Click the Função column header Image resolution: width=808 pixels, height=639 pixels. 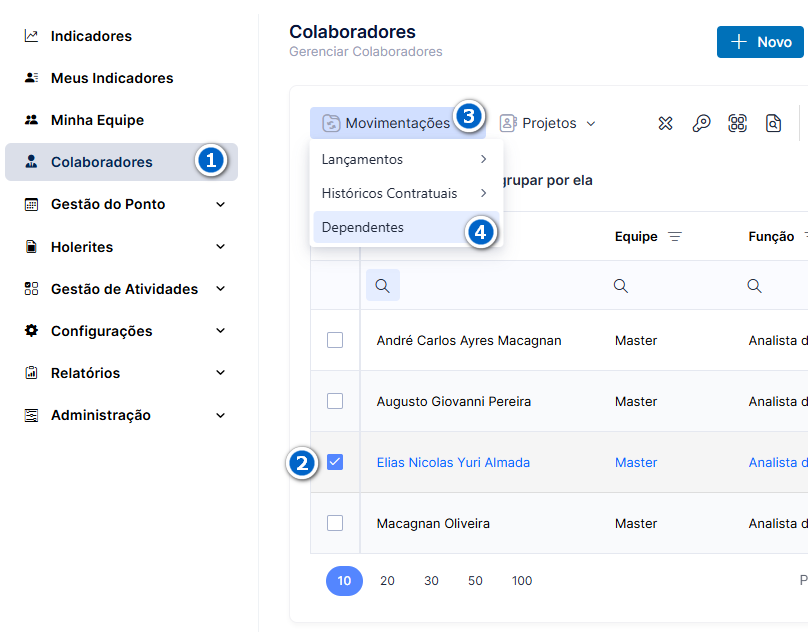pyautogui.click(x=771, y=237)
